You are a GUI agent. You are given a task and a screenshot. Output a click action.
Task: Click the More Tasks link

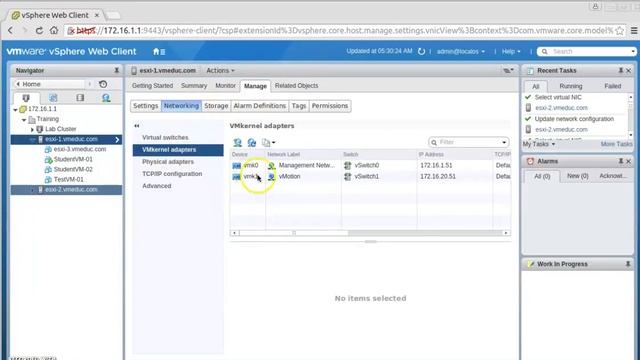[x=616, y=144]
